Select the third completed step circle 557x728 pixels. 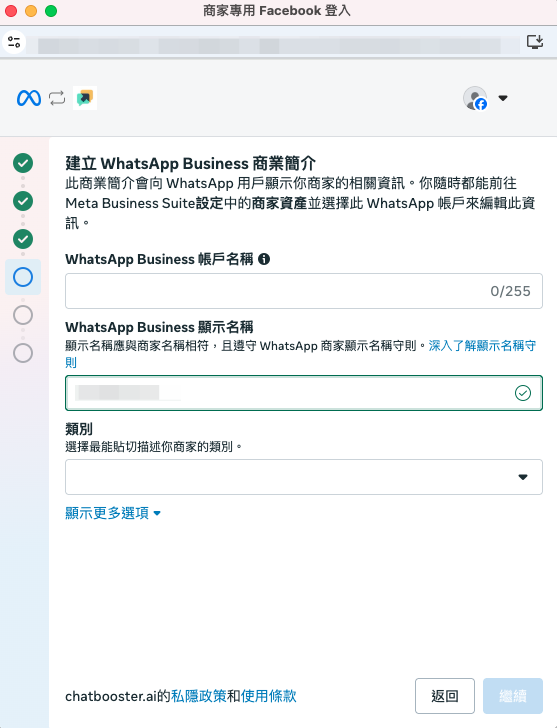tap(23, 239)
